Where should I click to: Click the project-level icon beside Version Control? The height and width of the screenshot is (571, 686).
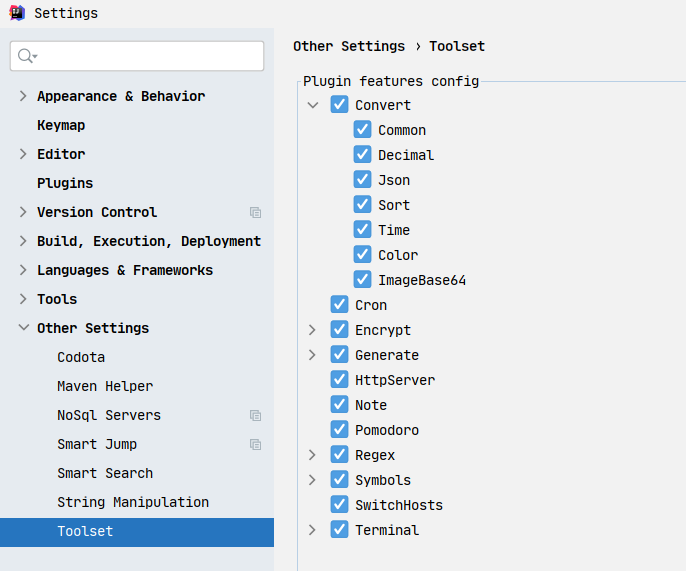[x=256, y=213]
